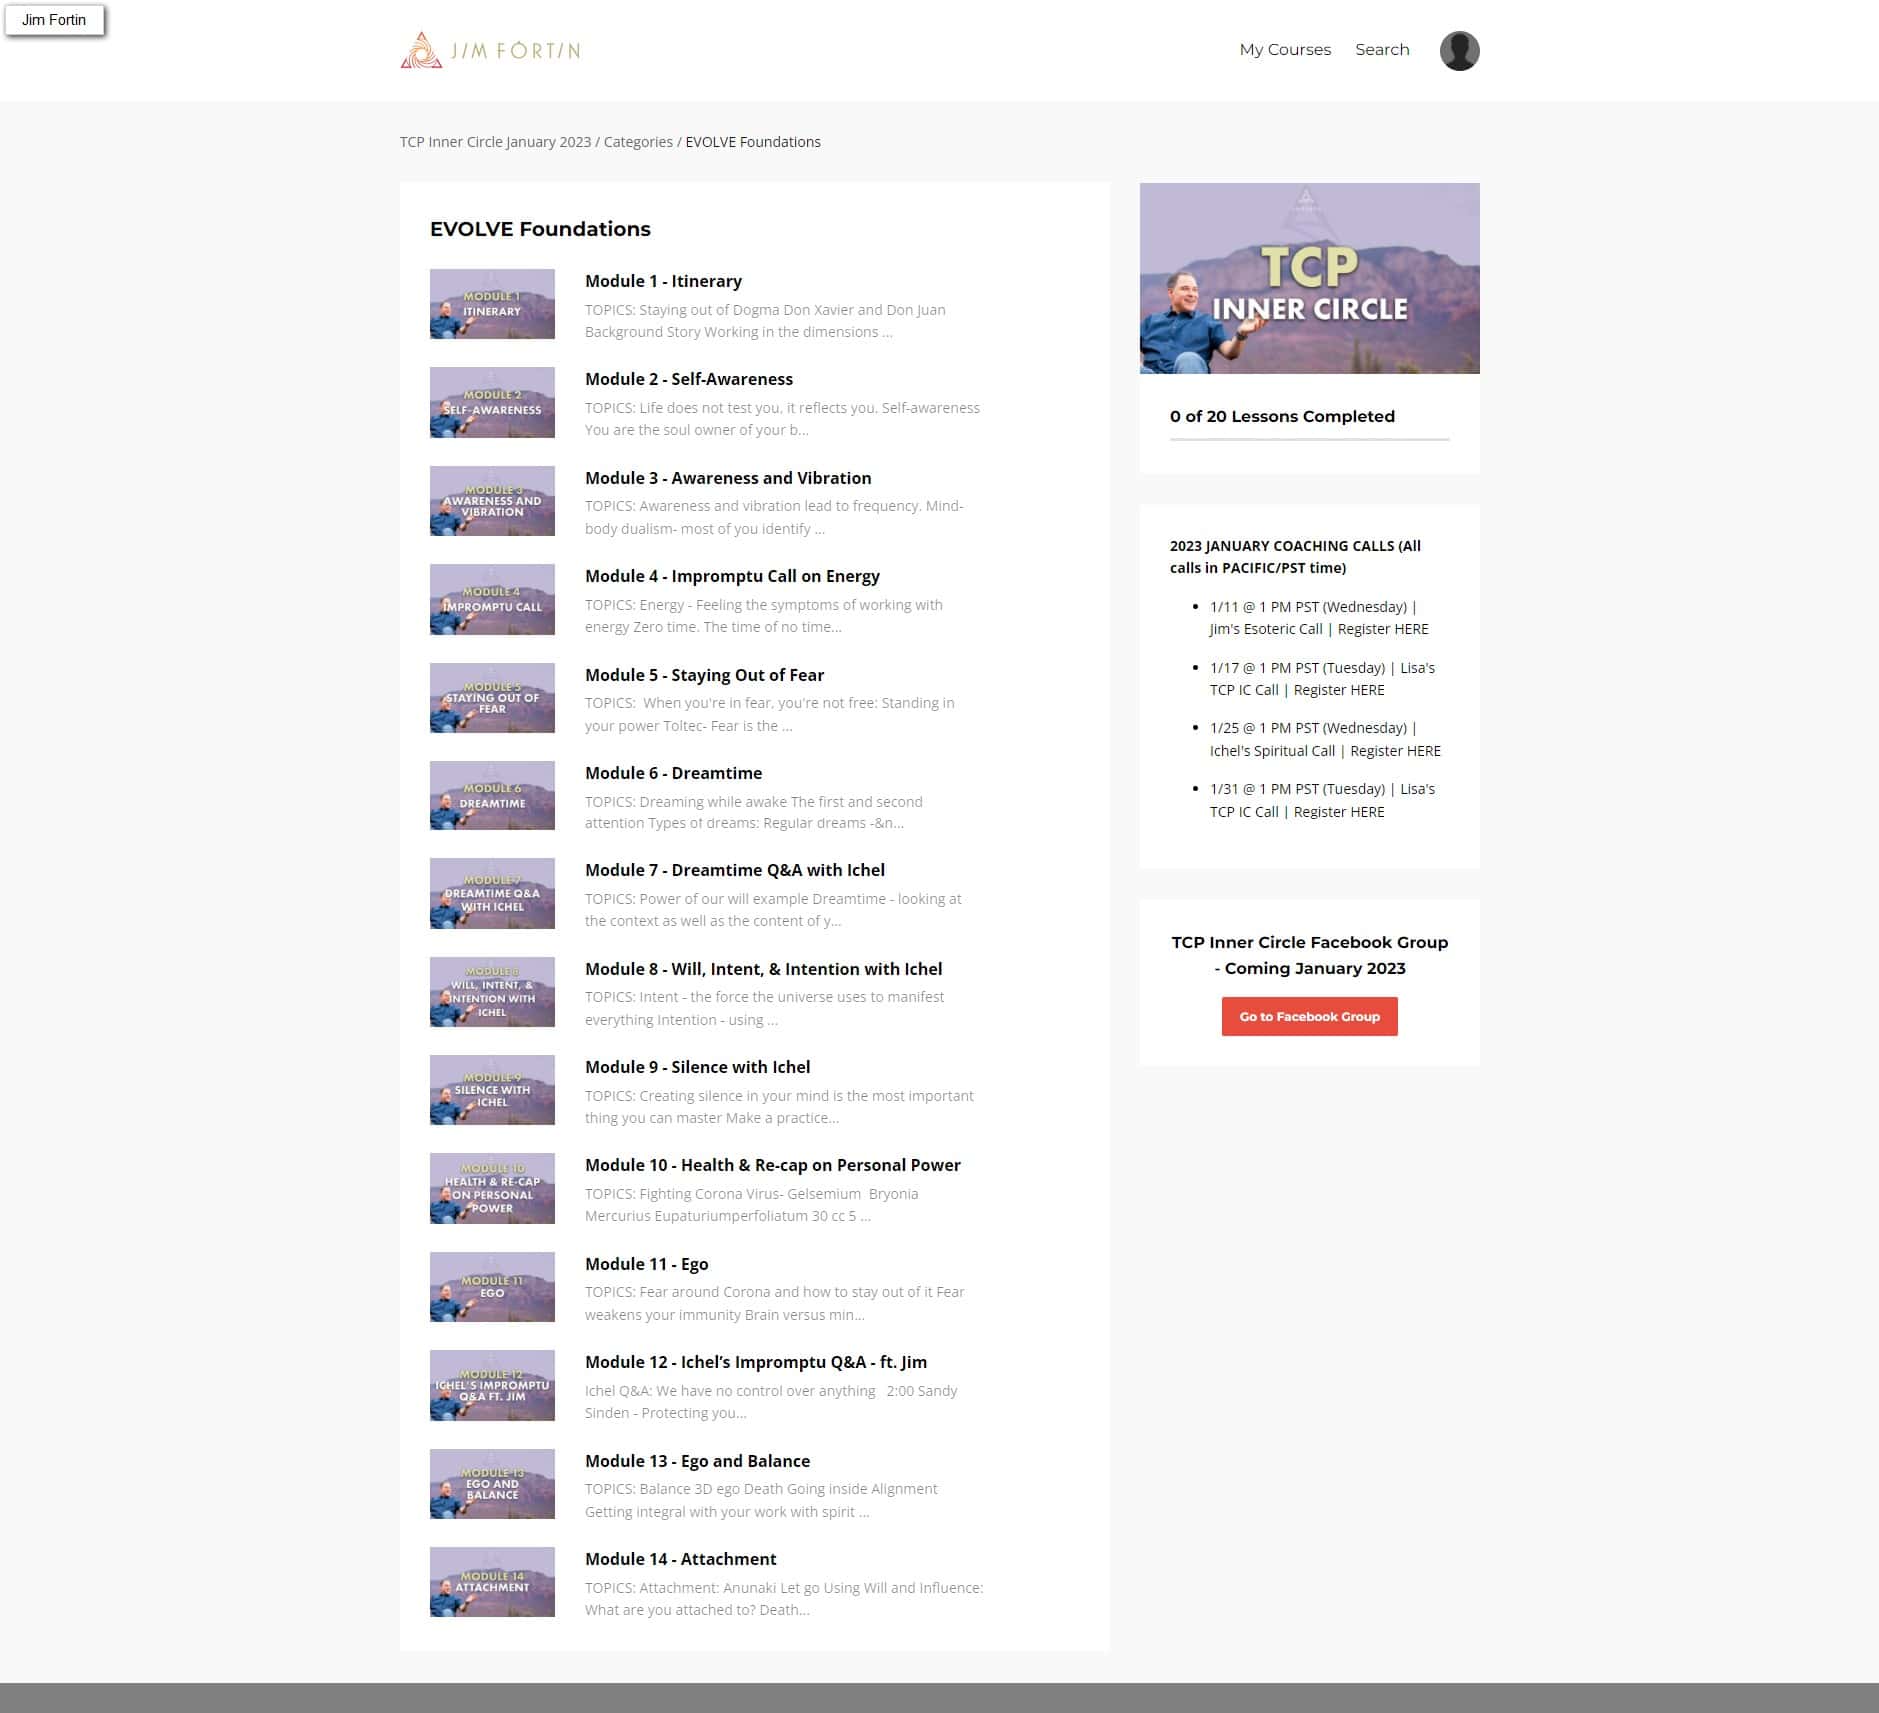Screen dimensions: 1879x1713
Task: Click the TCP Inner Circle banner image
Action: click(1309, 278)
